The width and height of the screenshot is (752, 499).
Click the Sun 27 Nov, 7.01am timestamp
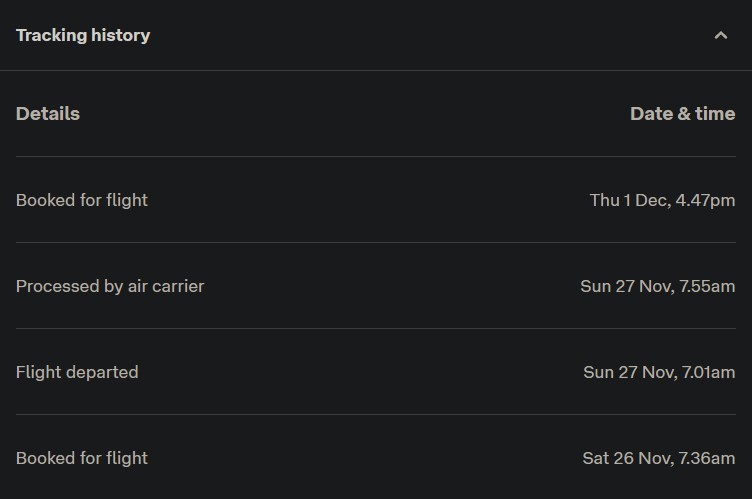tap(659, 372)
